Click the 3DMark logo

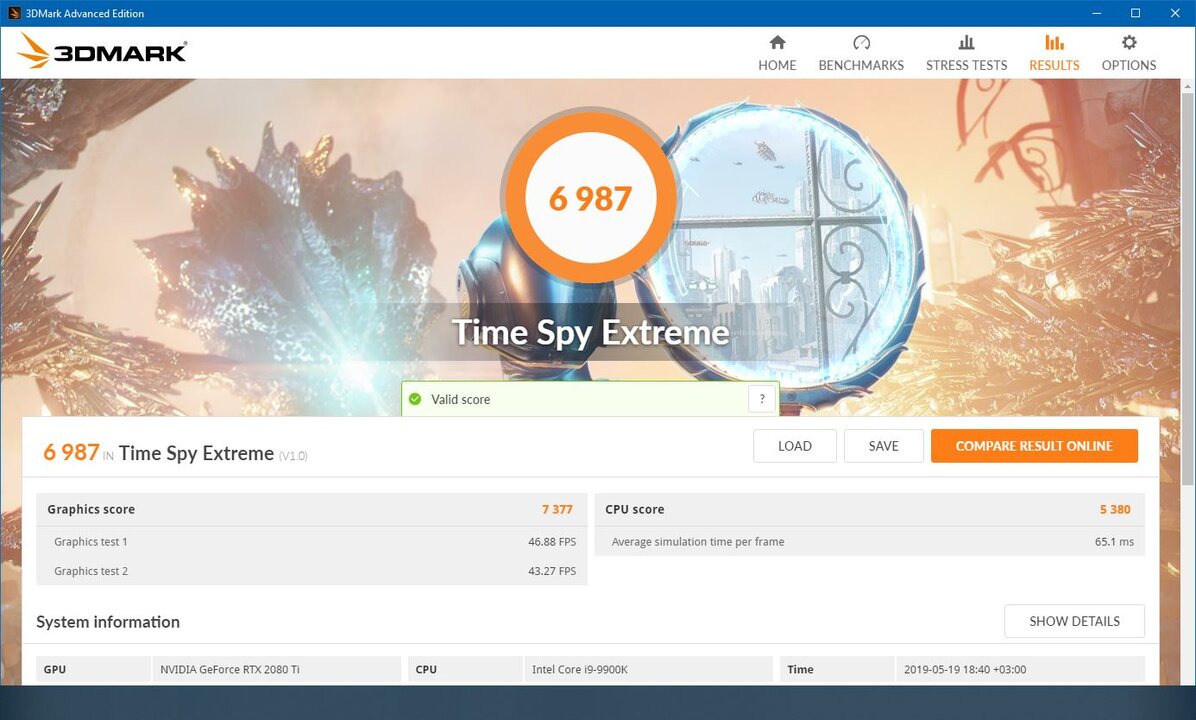coord(102,51)
